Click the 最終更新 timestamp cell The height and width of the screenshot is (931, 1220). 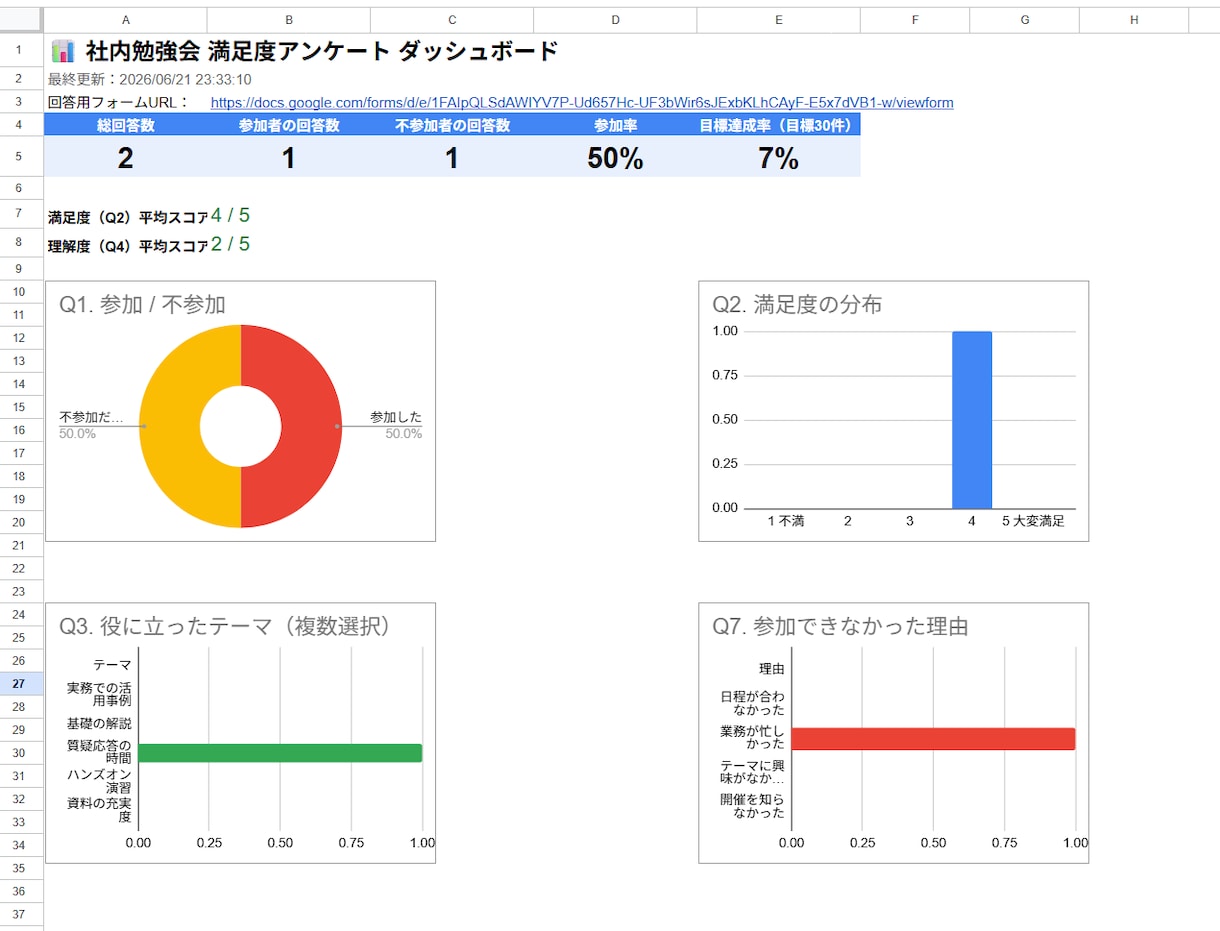pyautogui.click(x=150, y=79)
